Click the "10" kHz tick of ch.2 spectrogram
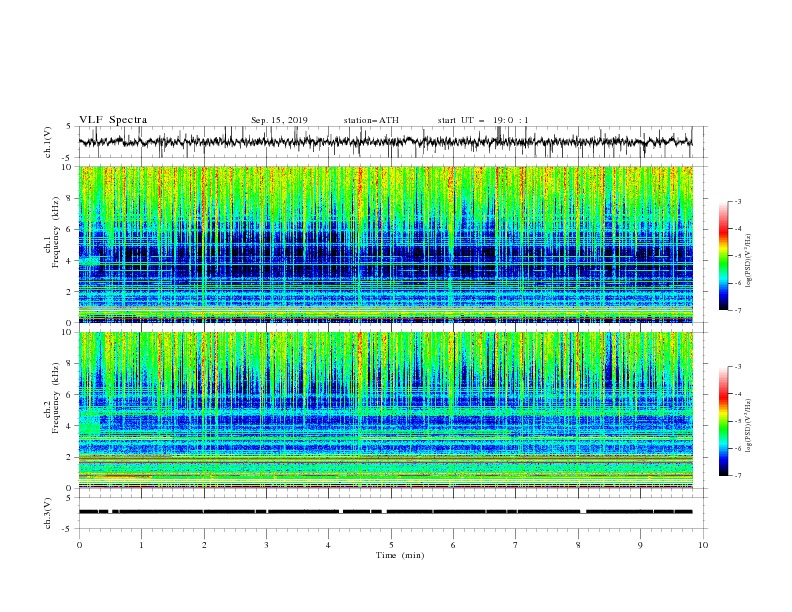The height and width of the screenshot is (612, 792). tap(69, 332)
